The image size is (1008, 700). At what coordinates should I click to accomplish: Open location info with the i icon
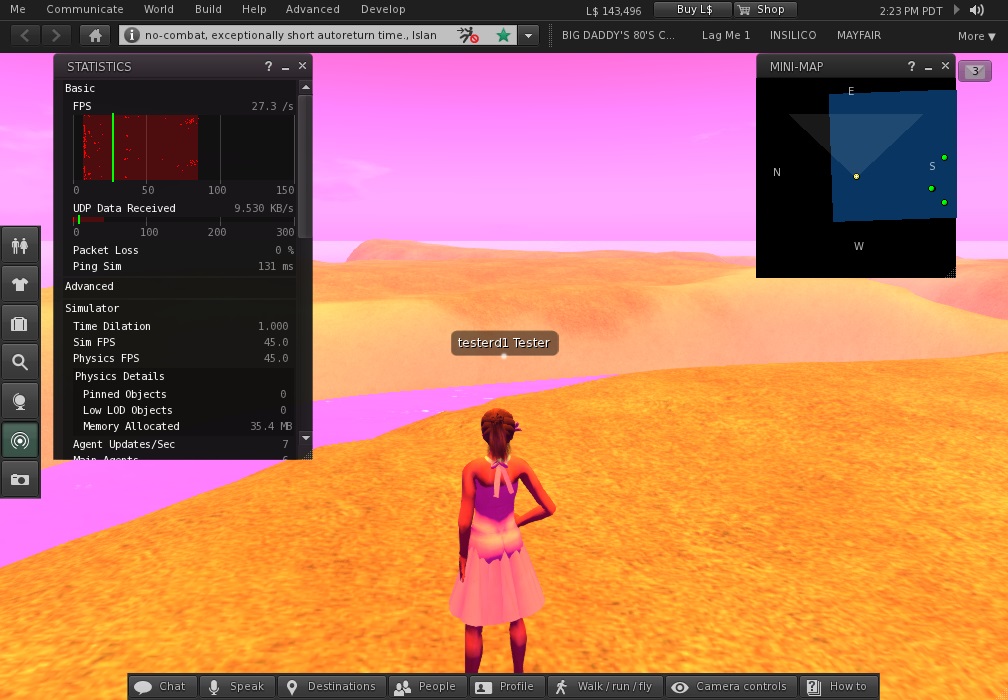coord(131,35)
